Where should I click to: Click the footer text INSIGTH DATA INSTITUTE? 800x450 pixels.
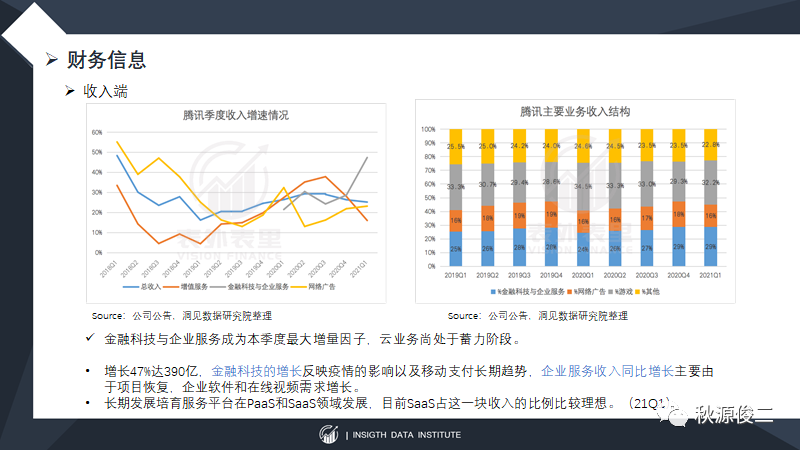(407, 435)
